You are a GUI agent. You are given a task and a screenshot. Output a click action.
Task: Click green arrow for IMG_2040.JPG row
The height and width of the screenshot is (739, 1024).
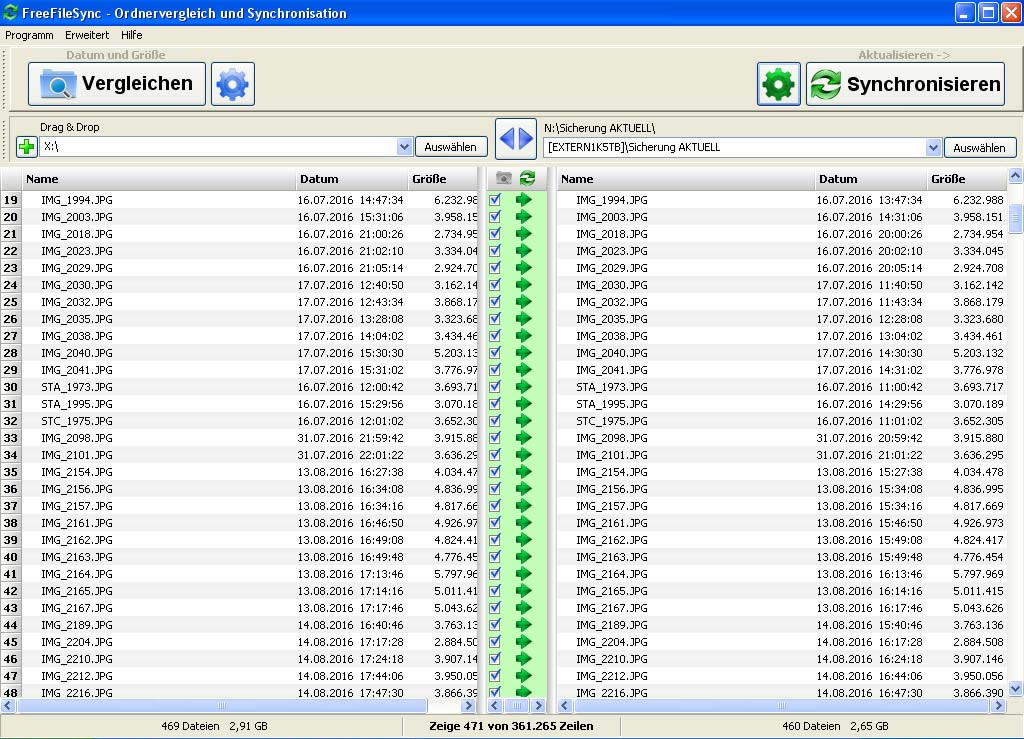click(524, 353)
